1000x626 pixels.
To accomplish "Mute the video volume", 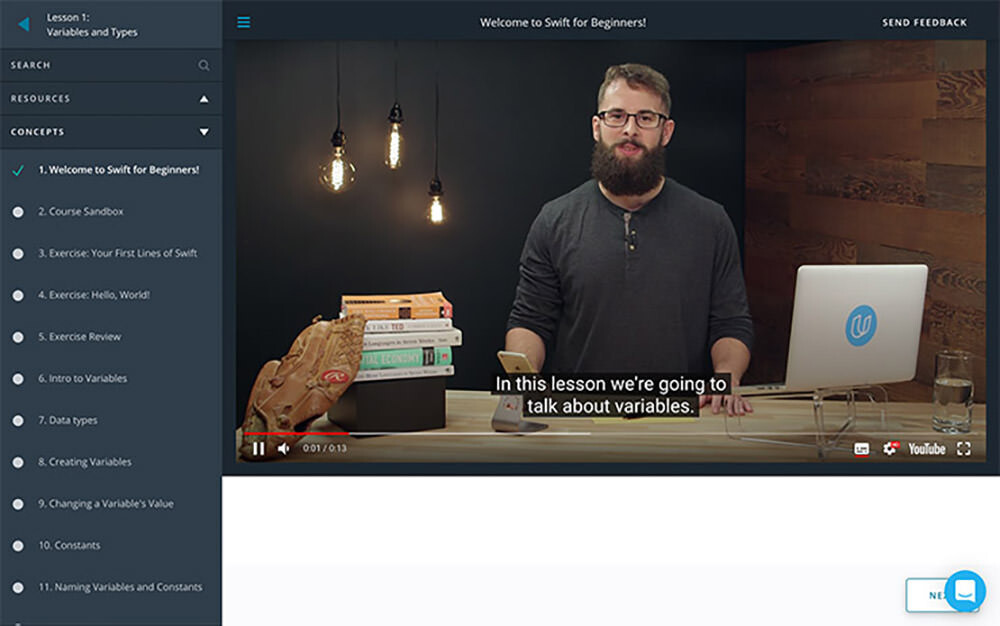I will coord(283,449).
